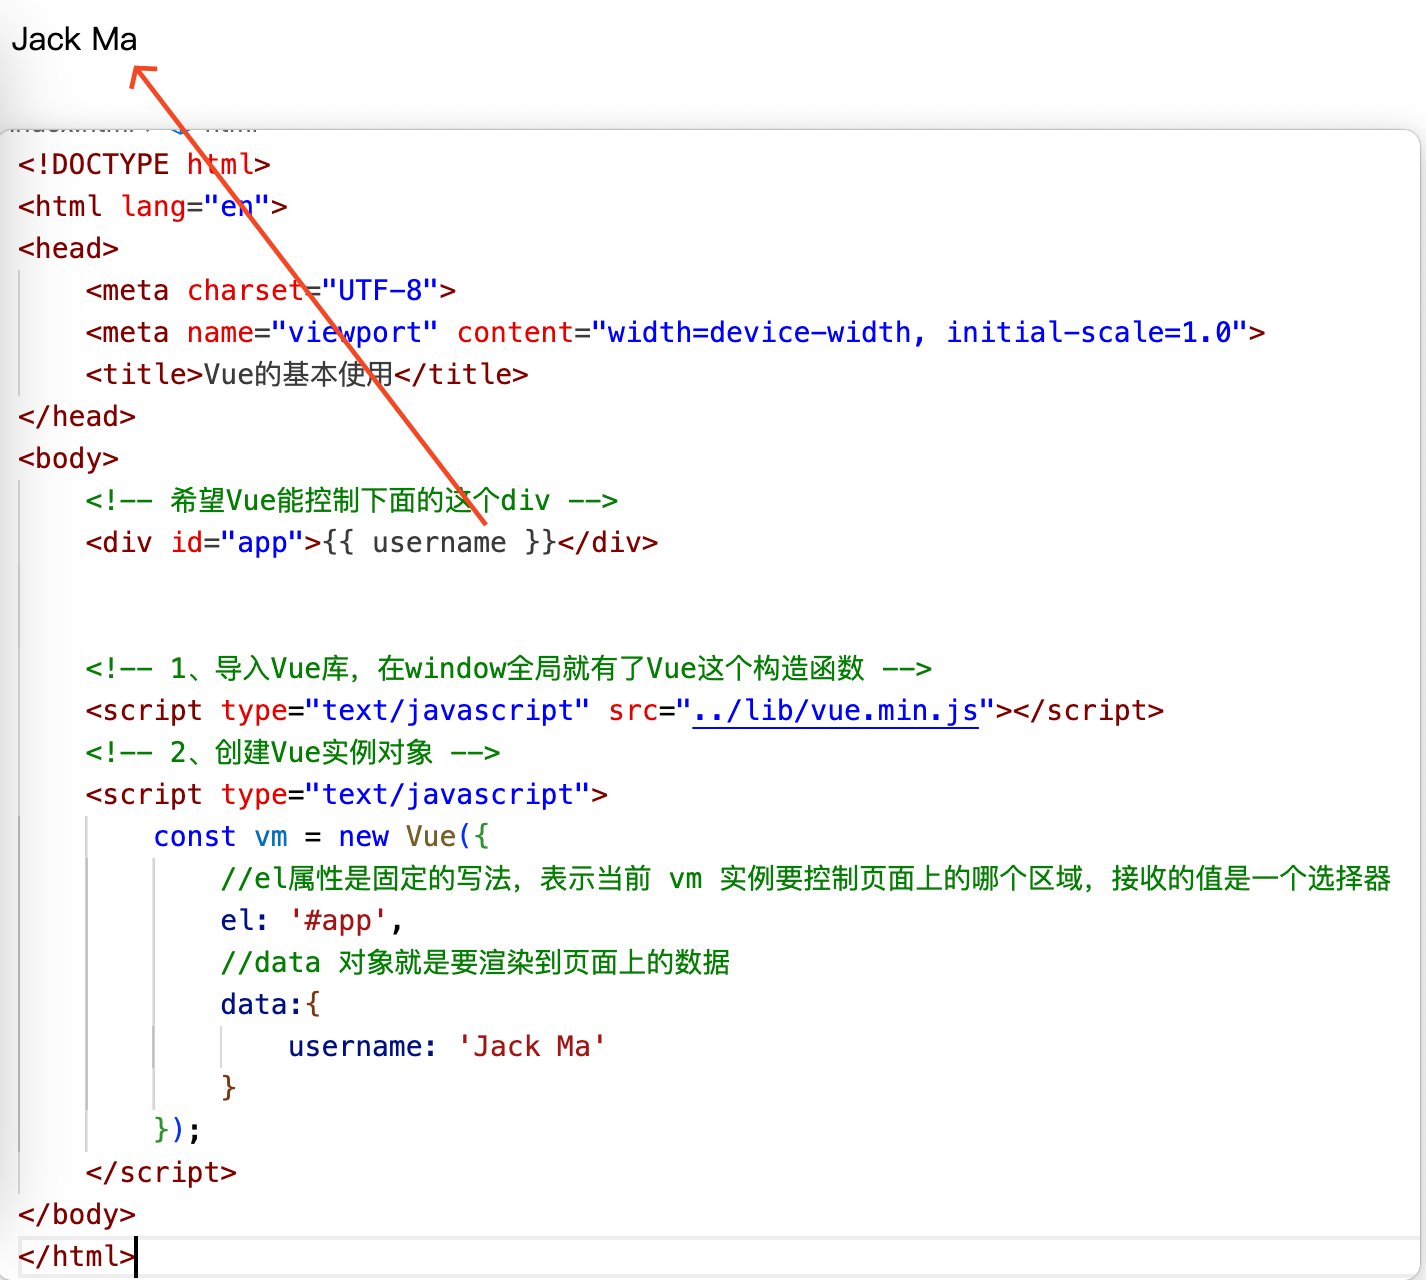This screenshot has width=1426, height=1280.
Task: Click the title text "Vue的基本使用"
Action: (x=298, y=375)
